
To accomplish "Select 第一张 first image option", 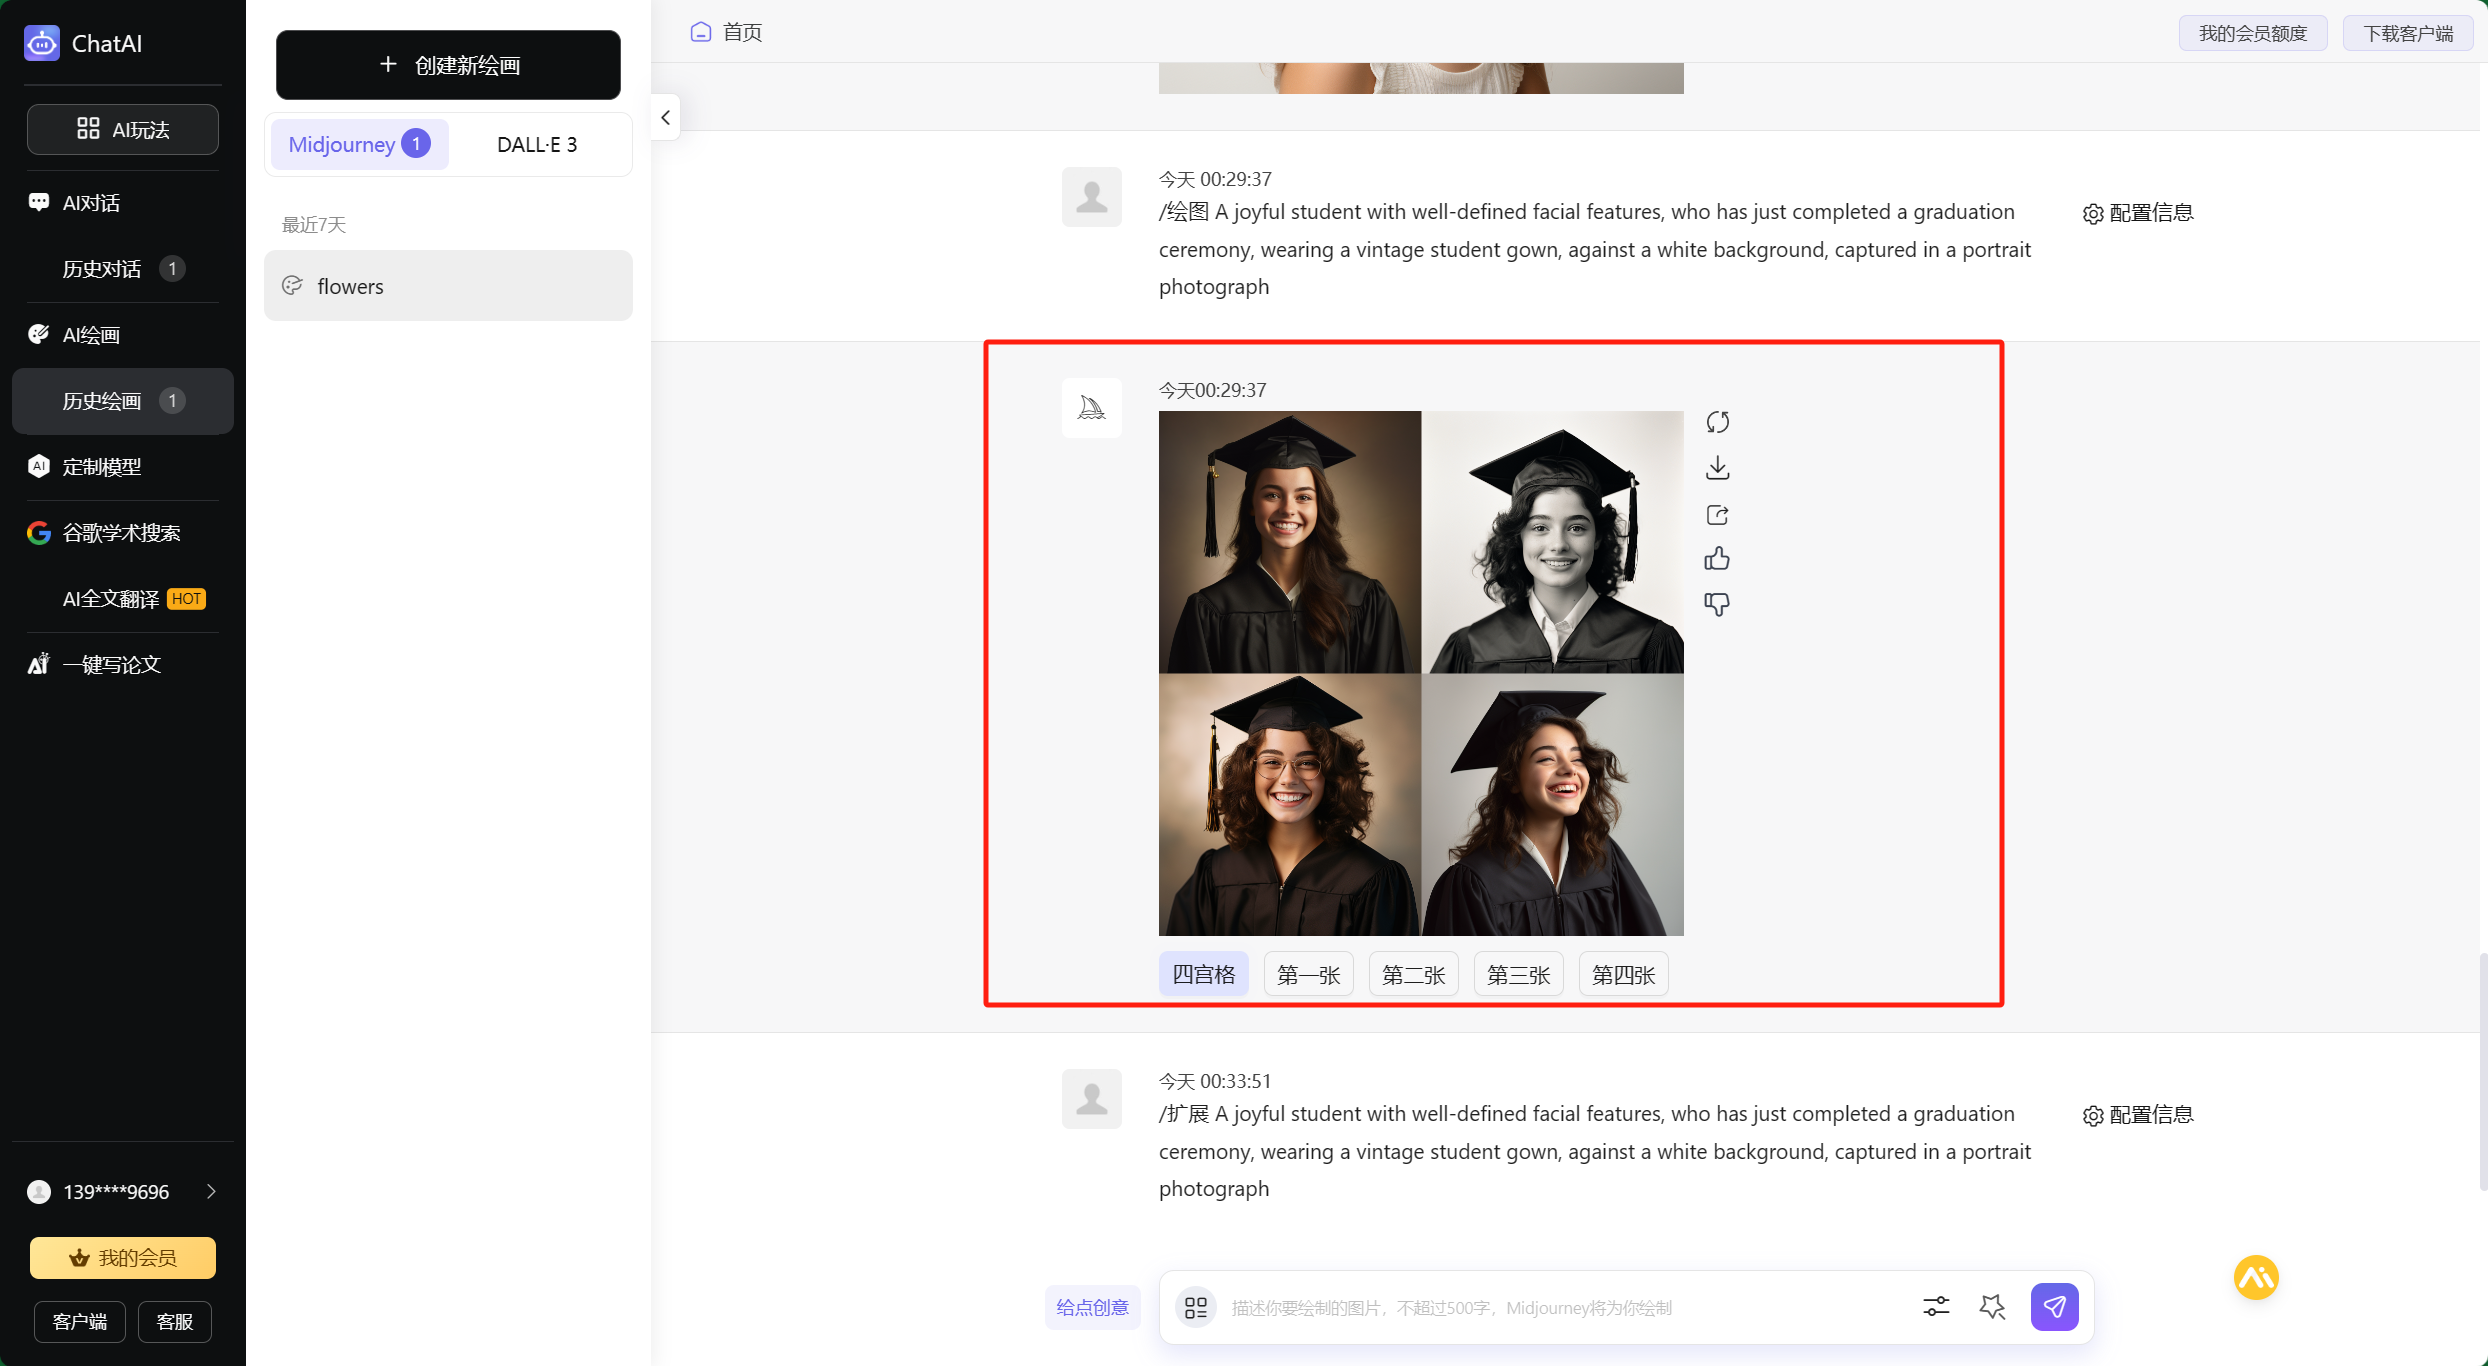I will (x=1308, y=975).
